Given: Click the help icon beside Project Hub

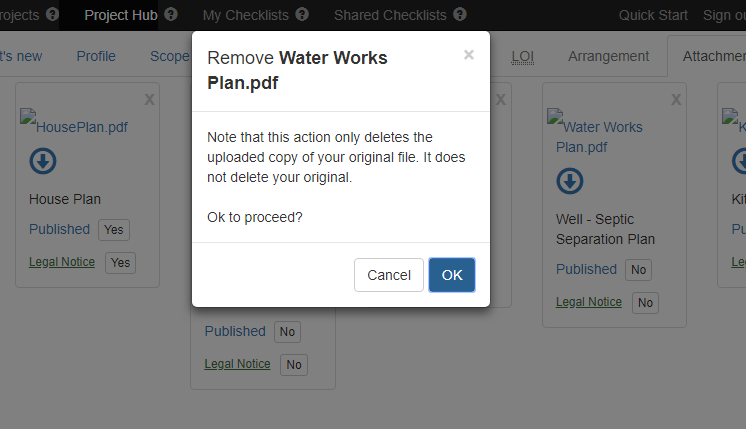Looking at the screenshot, I should coord(171,14).
